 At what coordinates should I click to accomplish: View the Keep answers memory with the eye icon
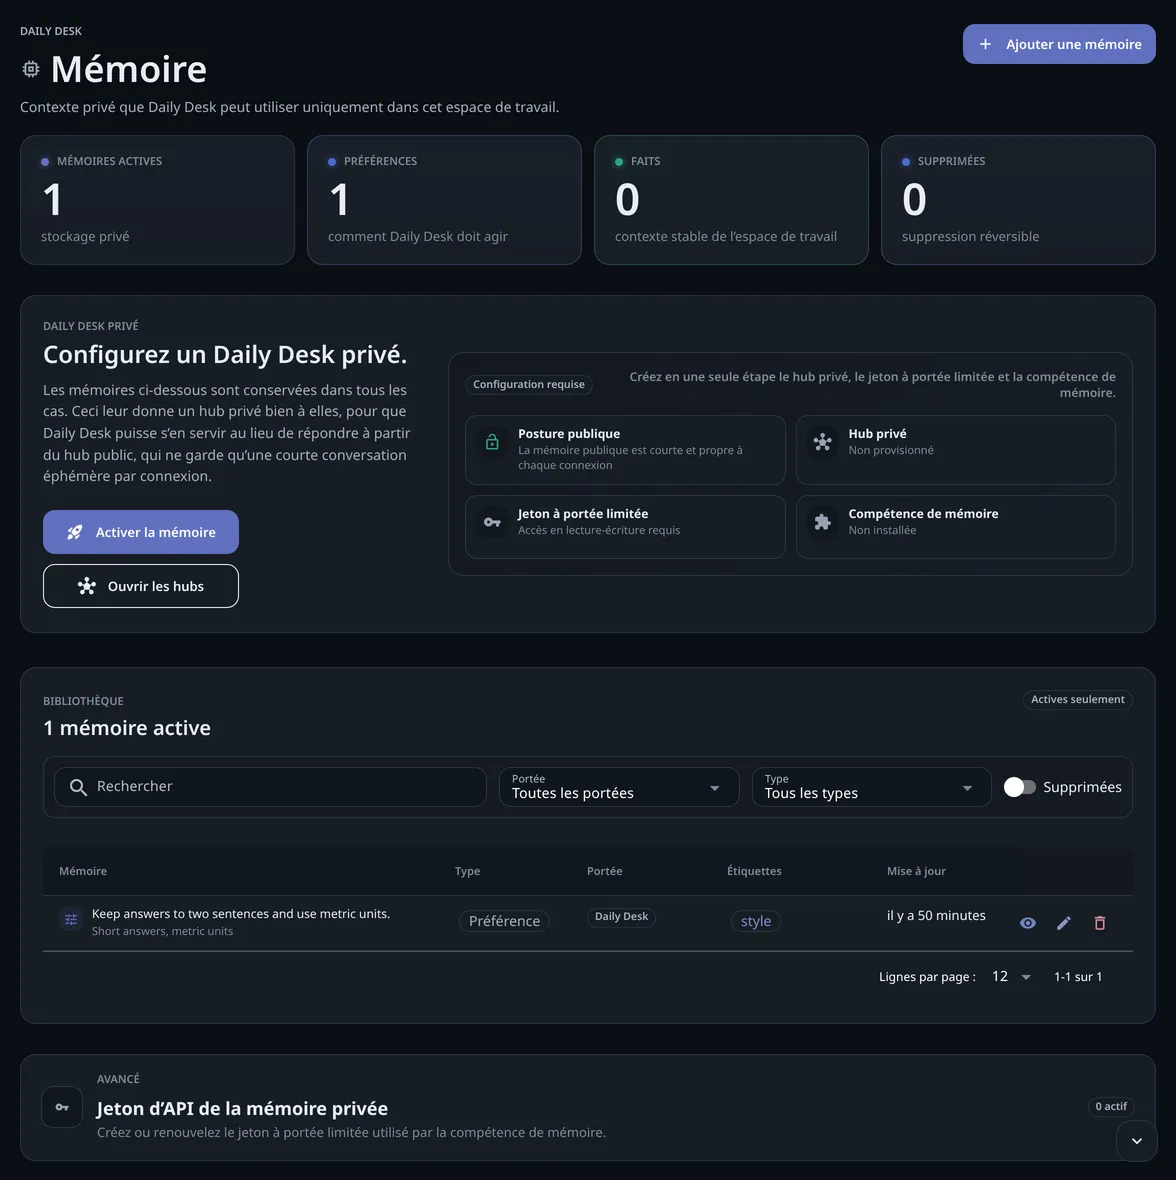point(1027,923)
